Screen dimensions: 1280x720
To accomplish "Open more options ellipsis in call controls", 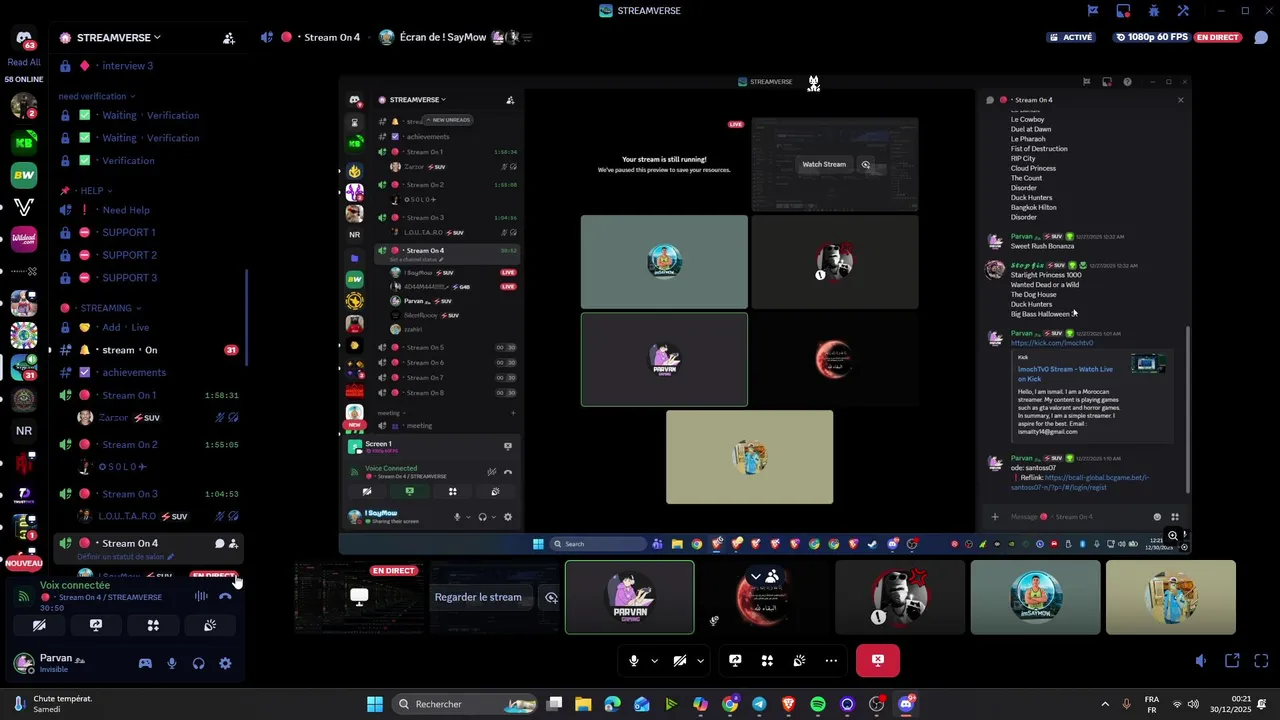I will coord(831,660).
